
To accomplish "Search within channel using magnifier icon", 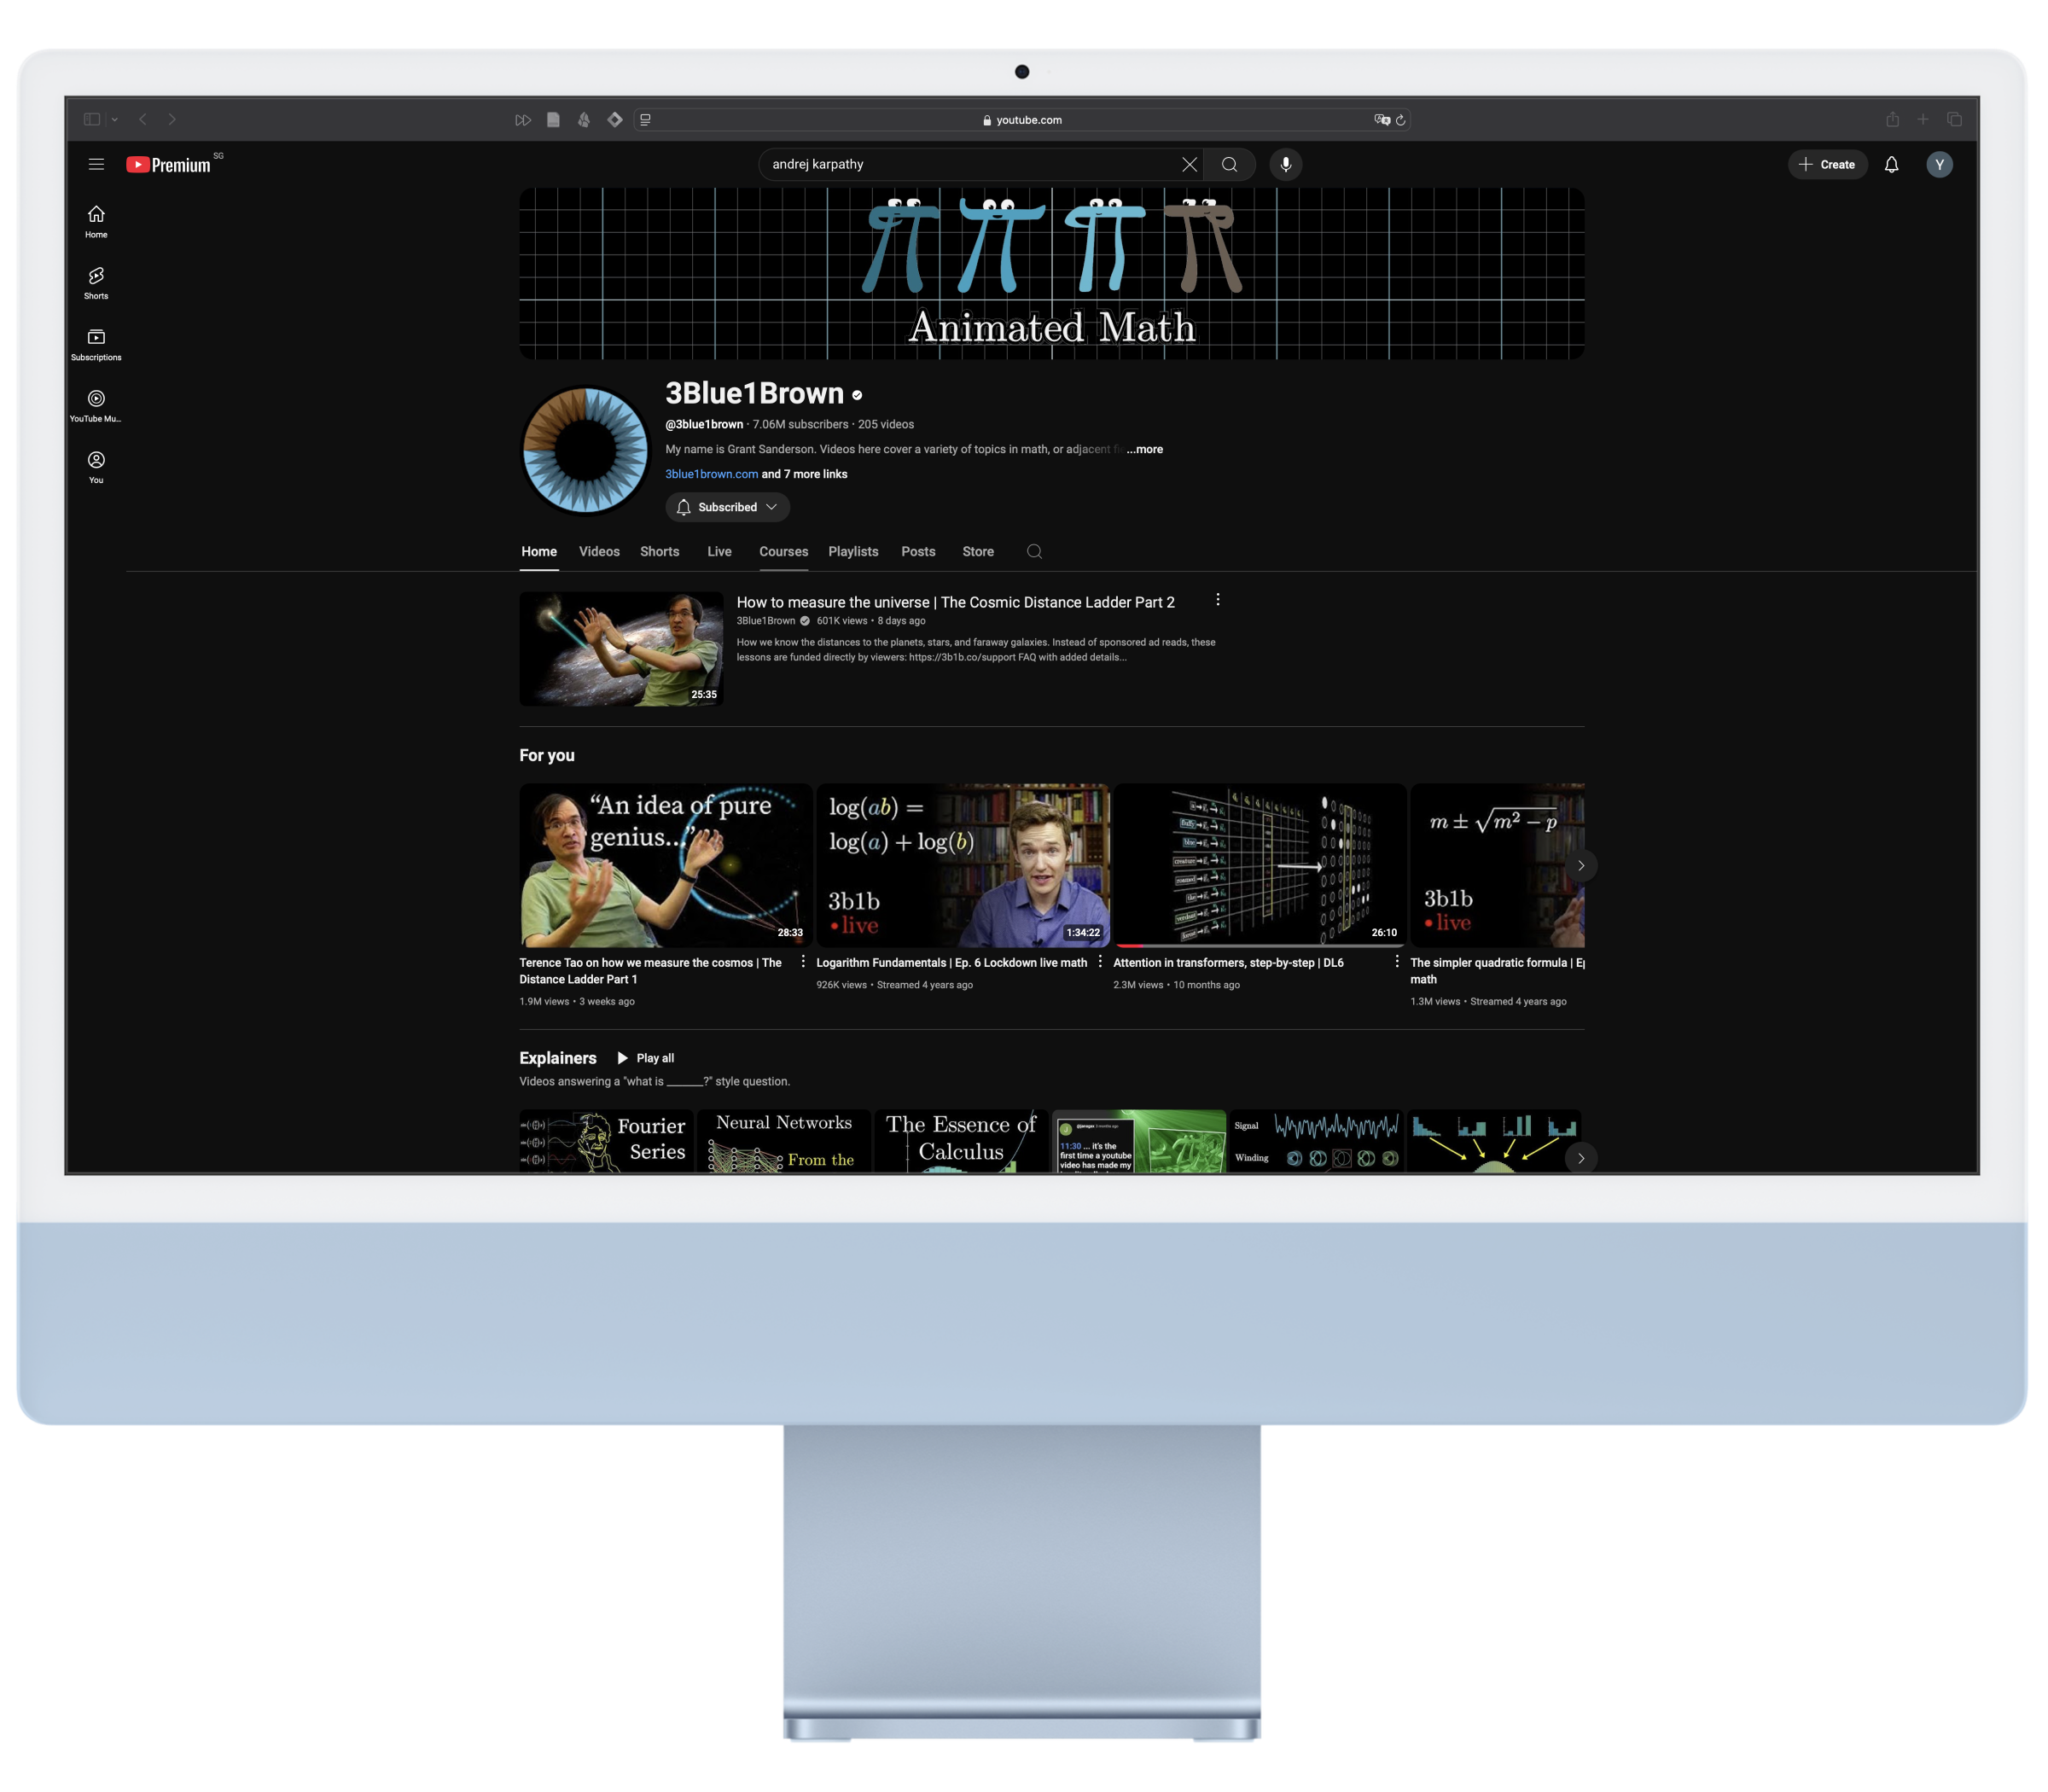I will (x=1034, y=551).
